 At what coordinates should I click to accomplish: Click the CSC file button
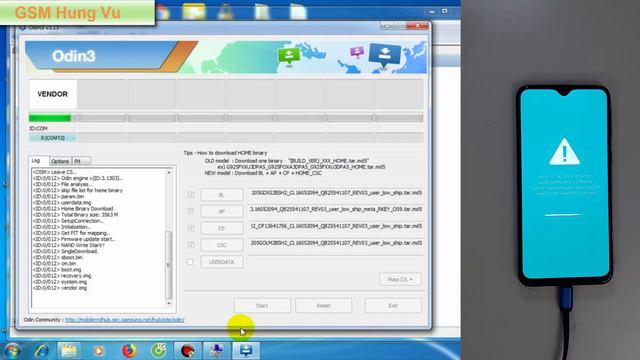click(x=222, y=245)
